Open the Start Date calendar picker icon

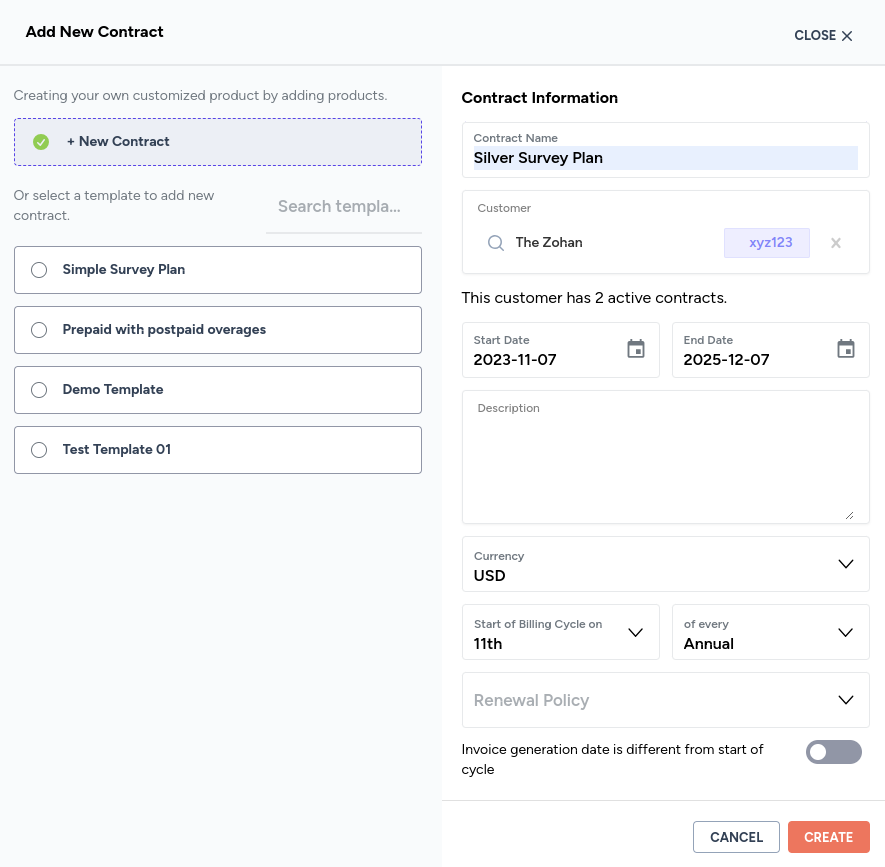coord(636,349)
